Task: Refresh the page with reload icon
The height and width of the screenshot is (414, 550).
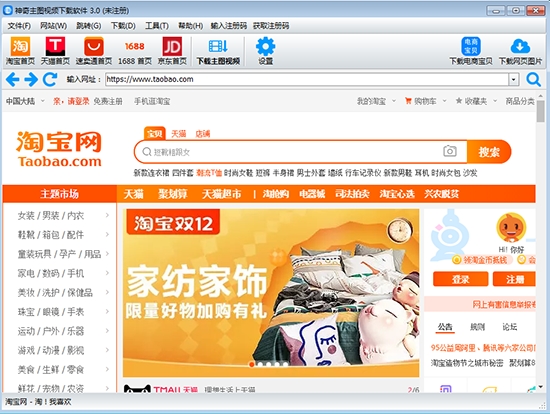Action: pos(50,79)
